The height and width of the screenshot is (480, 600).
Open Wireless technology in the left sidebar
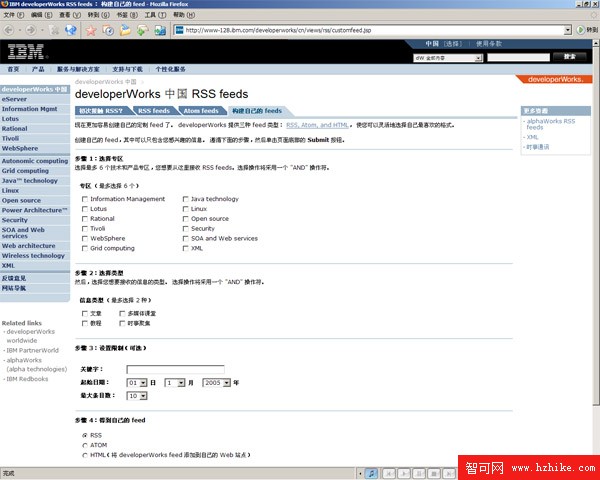[33, 256]
